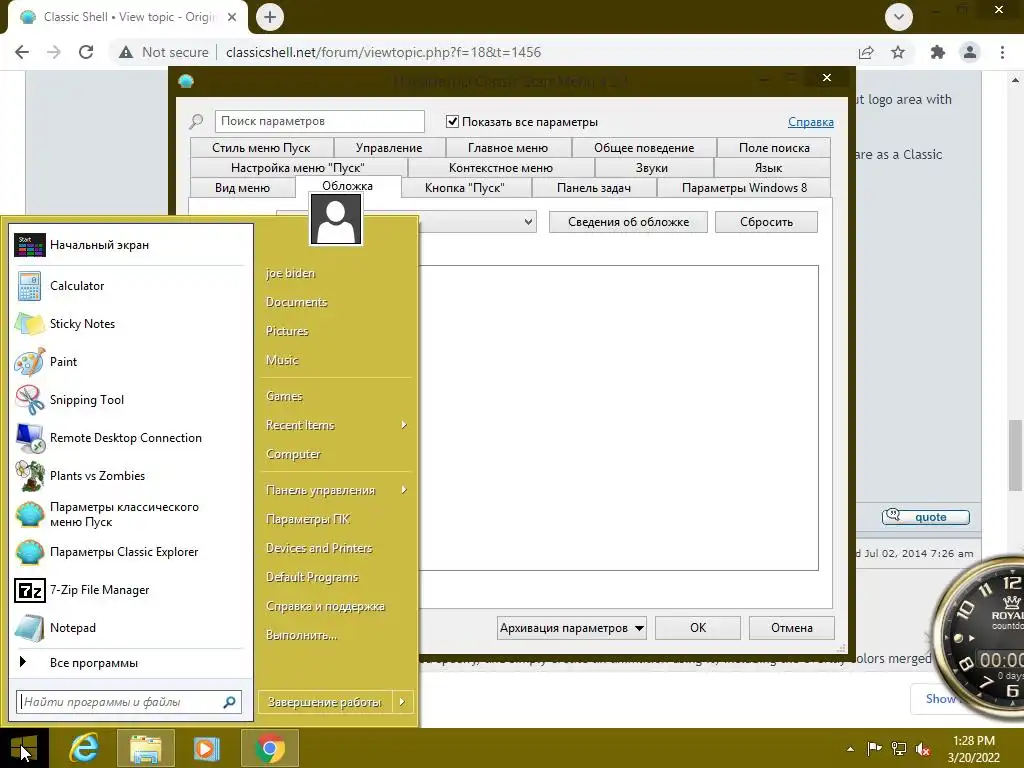This screenshot has width=1024, height=768.
Task: Click the Action Center flag tray icon
Action: point(874,748)
